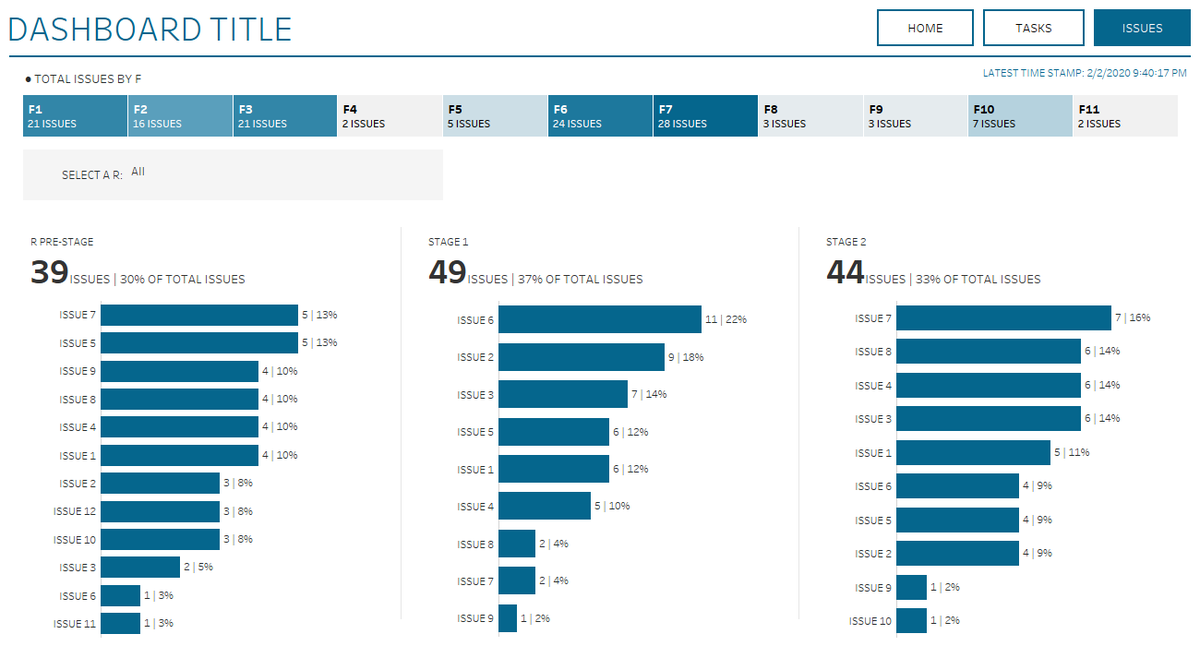The width and height of the screenshot is (1200, 646).
Task: Select the ISSUE 3 bar in Stage 2
Action: coord(989,419)
